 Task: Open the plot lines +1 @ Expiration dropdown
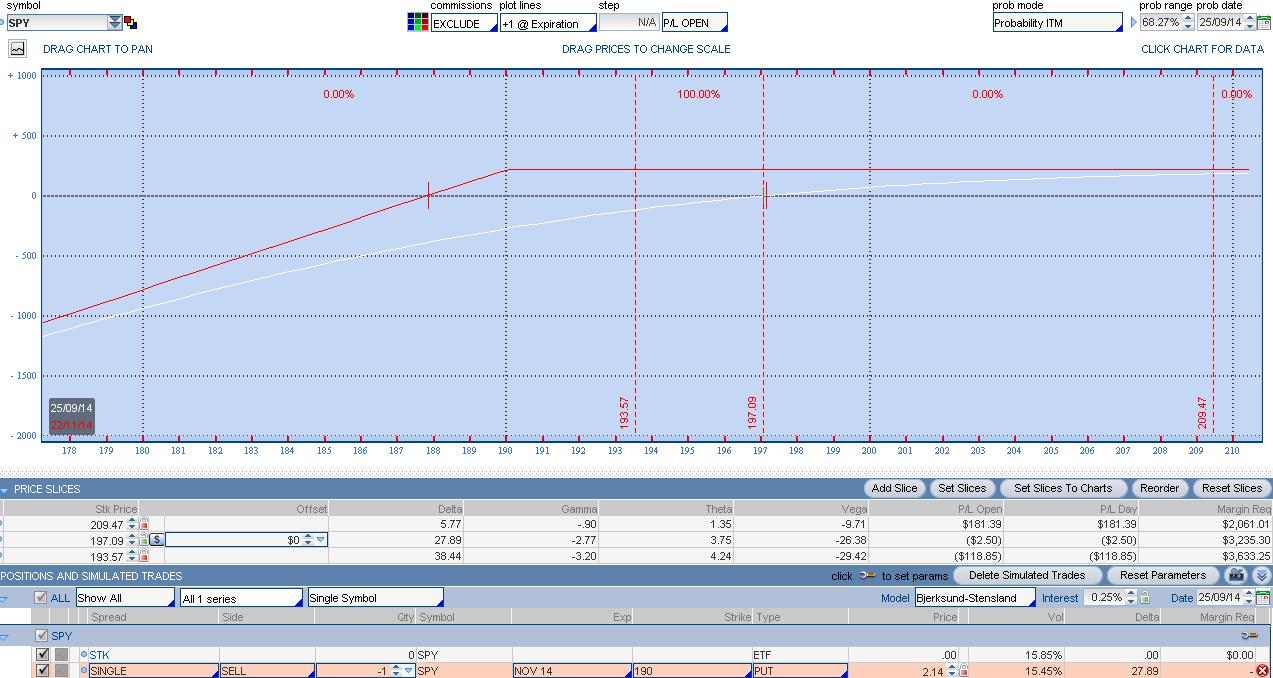[x=547, y=23]
